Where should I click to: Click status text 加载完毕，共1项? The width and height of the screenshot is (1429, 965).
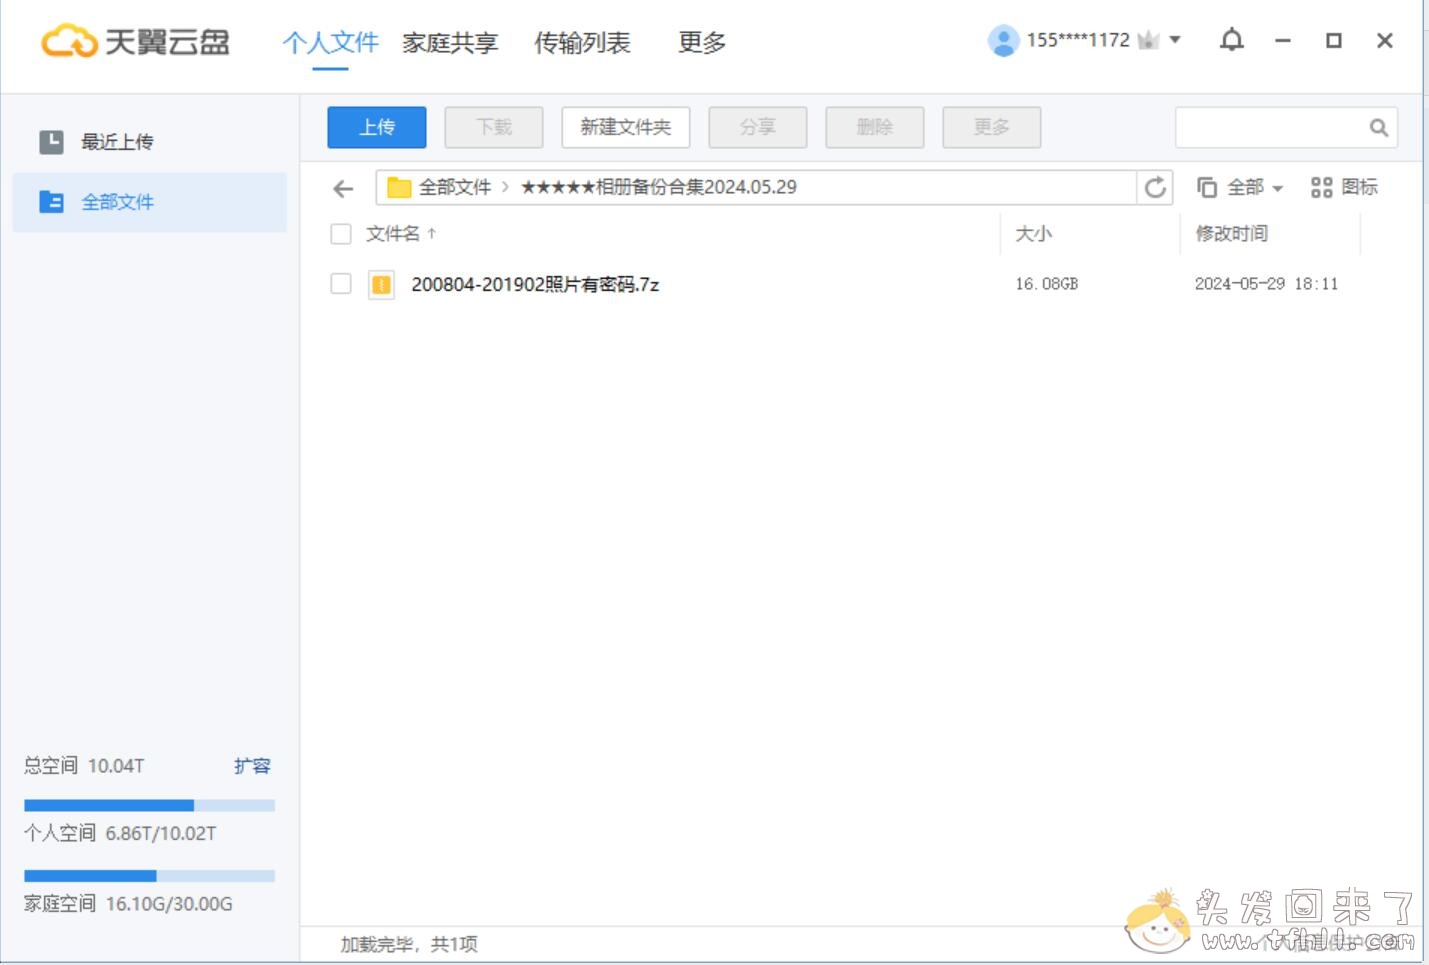click(409, 944)
